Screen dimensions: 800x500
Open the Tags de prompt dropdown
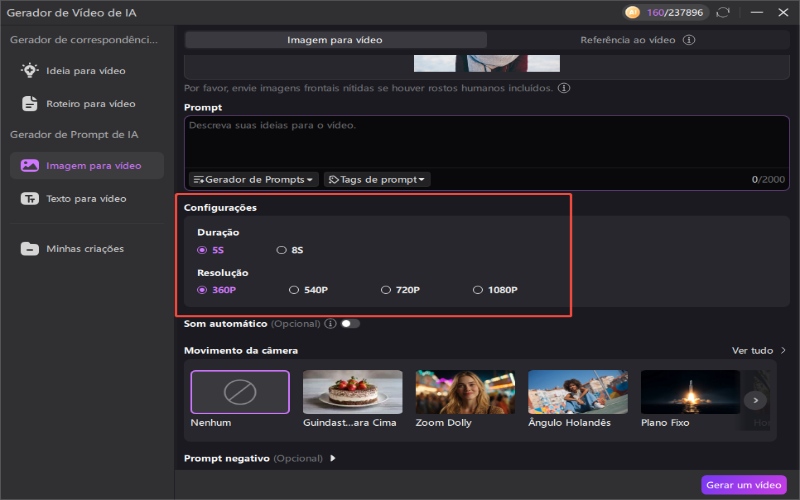click(377, 180)
